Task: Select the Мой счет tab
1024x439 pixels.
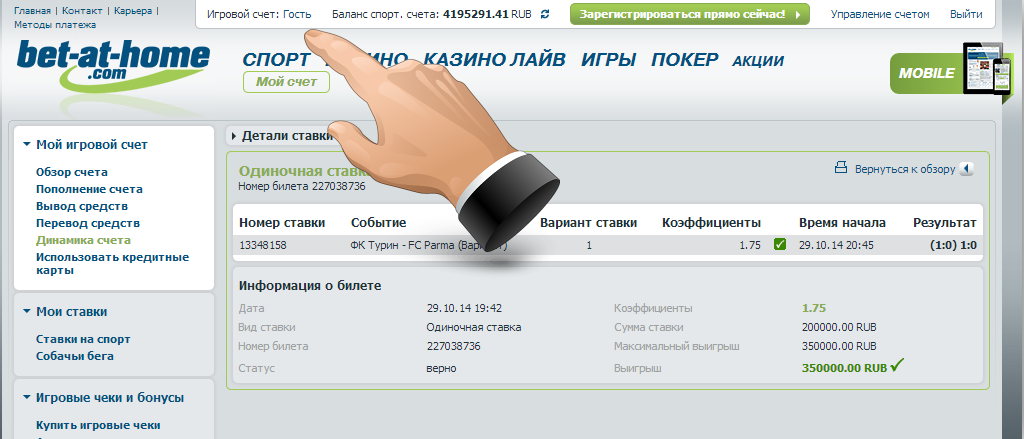Action: (286, 82)
